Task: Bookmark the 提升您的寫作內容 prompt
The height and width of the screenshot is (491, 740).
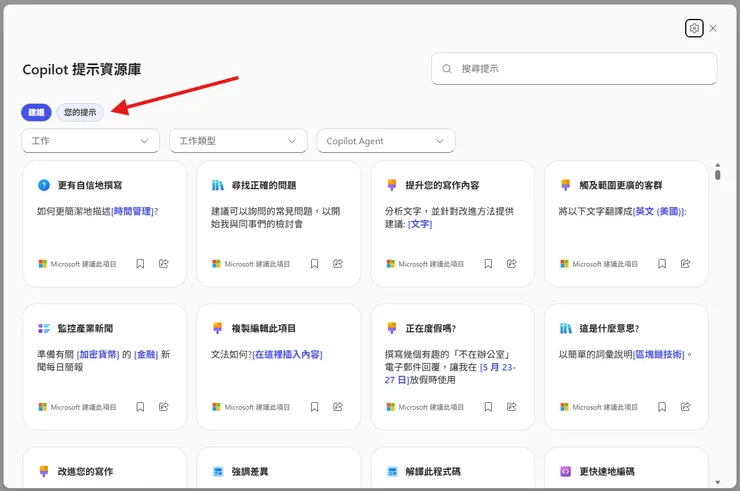Action: 488,264
